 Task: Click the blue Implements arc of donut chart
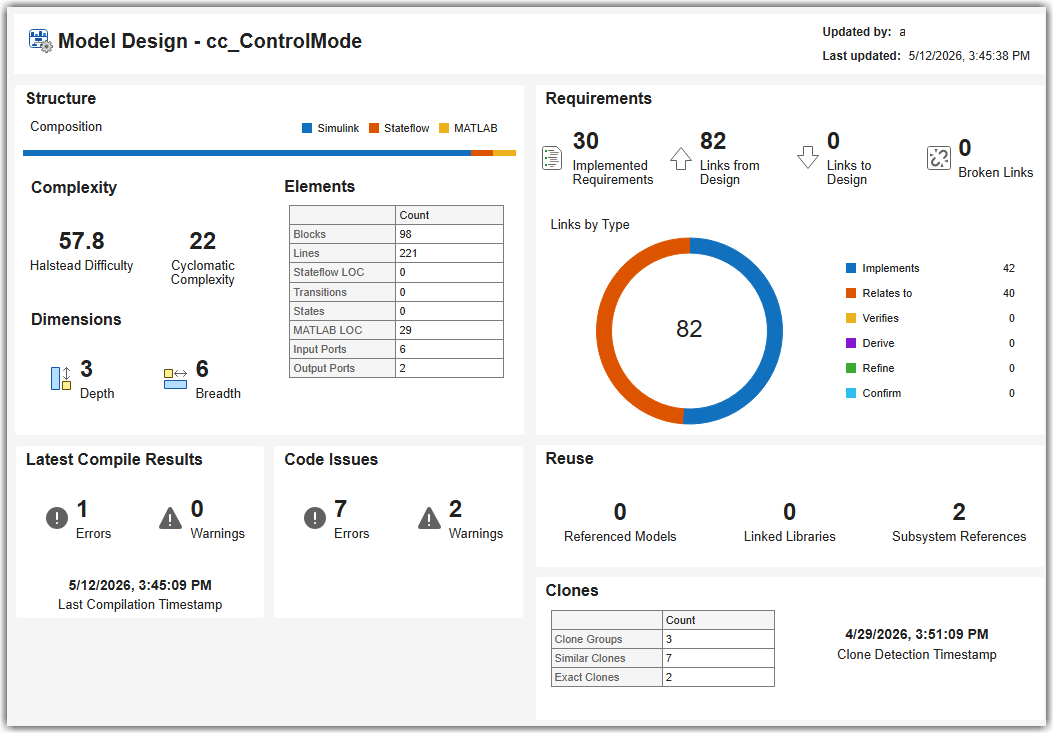[x=774, y=331]
